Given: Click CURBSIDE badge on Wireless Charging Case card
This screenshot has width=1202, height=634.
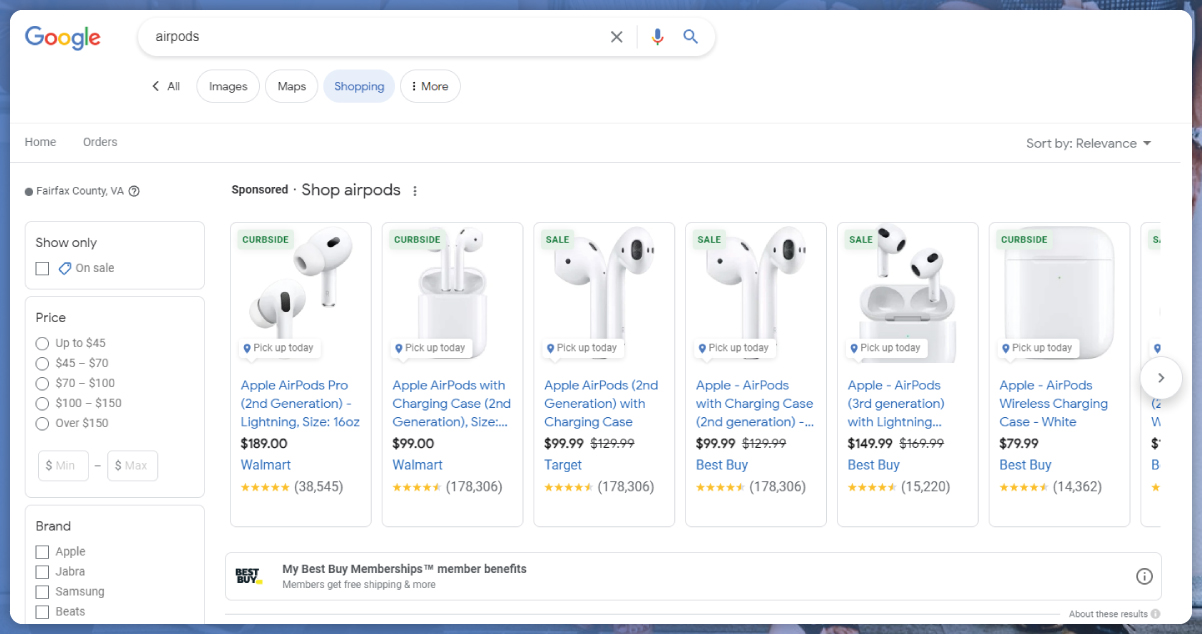Looking at the screenshot, I should [x=1024, y=240].
